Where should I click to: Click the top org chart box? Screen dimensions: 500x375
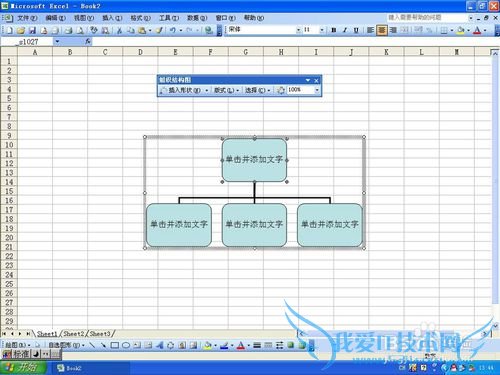click(x=254, y=160)
